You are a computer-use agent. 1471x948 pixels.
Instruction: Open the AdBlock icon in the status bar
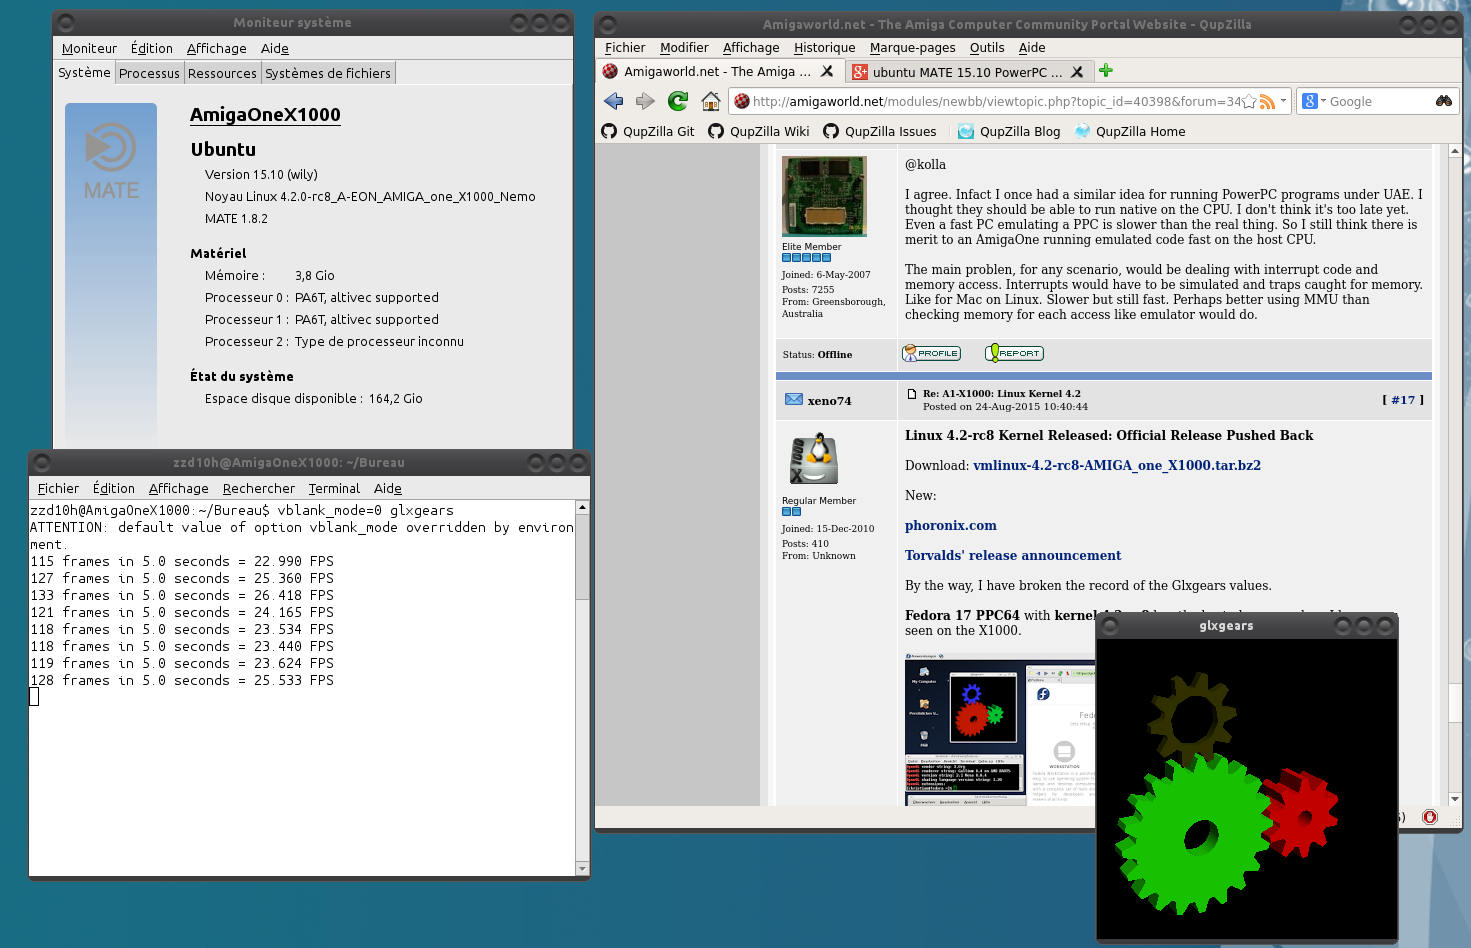pos(1430,817)
